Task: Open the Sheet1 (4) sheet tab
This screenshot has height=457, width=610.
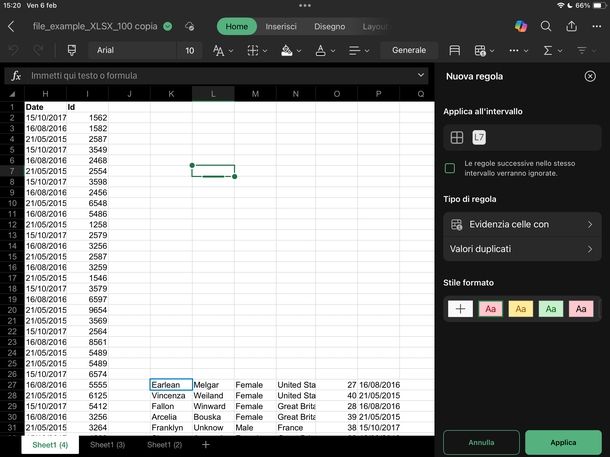Action: [50, 445]
